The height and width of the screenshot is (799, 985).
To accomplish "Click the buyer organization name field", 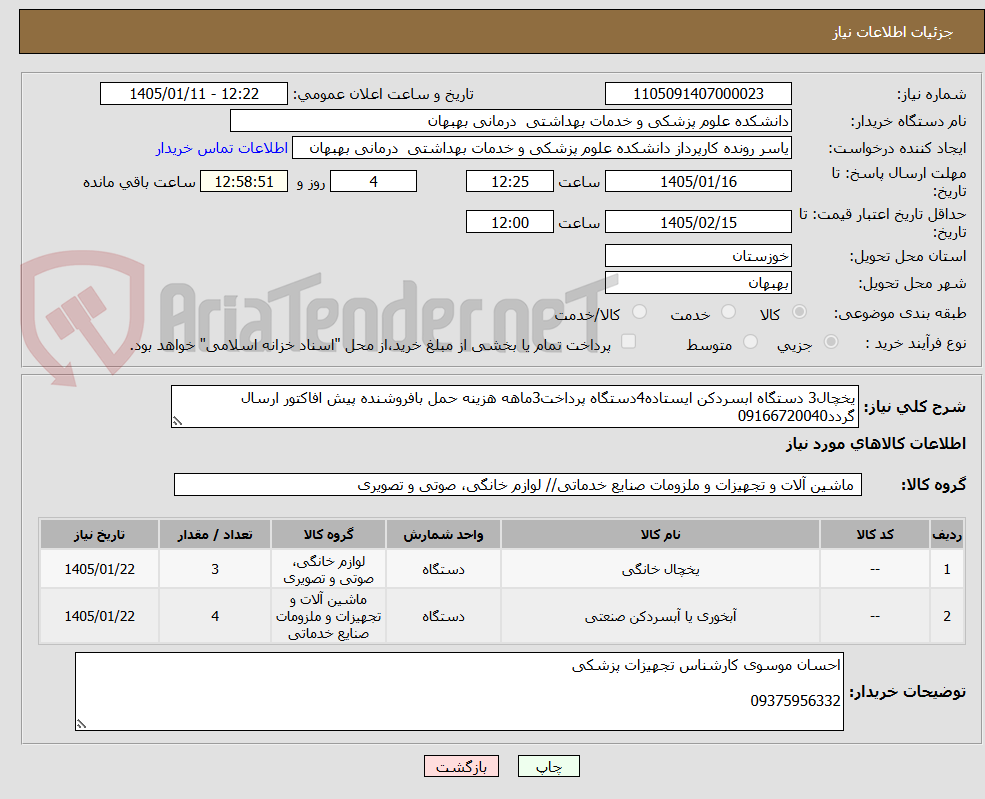I will coord(511,121).
